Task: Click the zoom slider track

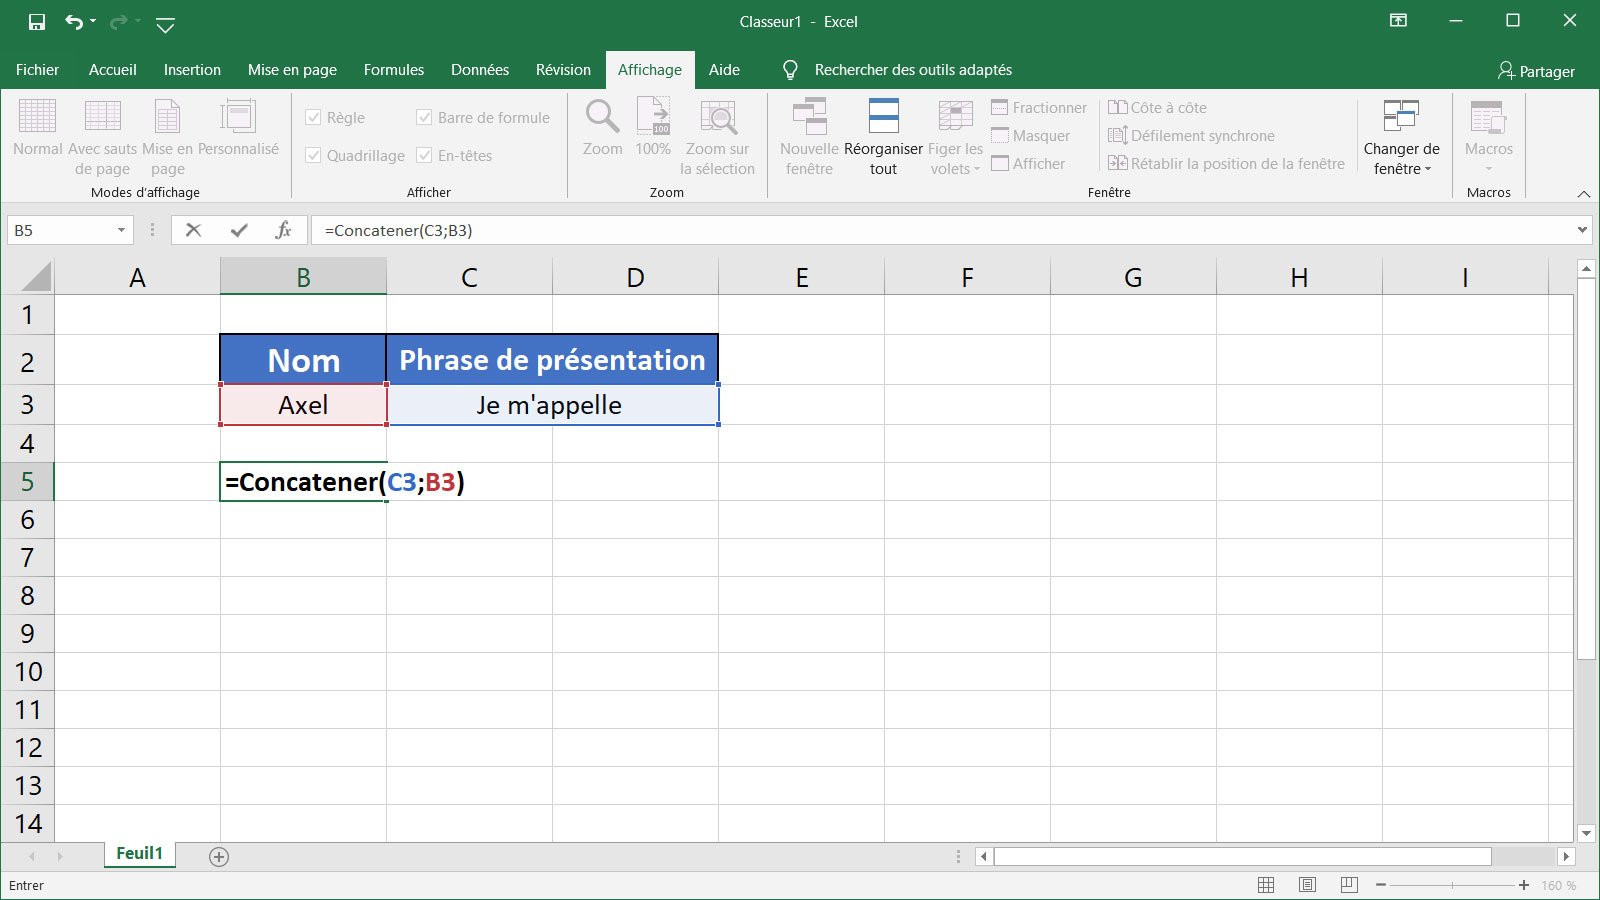Action: [x=1452, y=885]
